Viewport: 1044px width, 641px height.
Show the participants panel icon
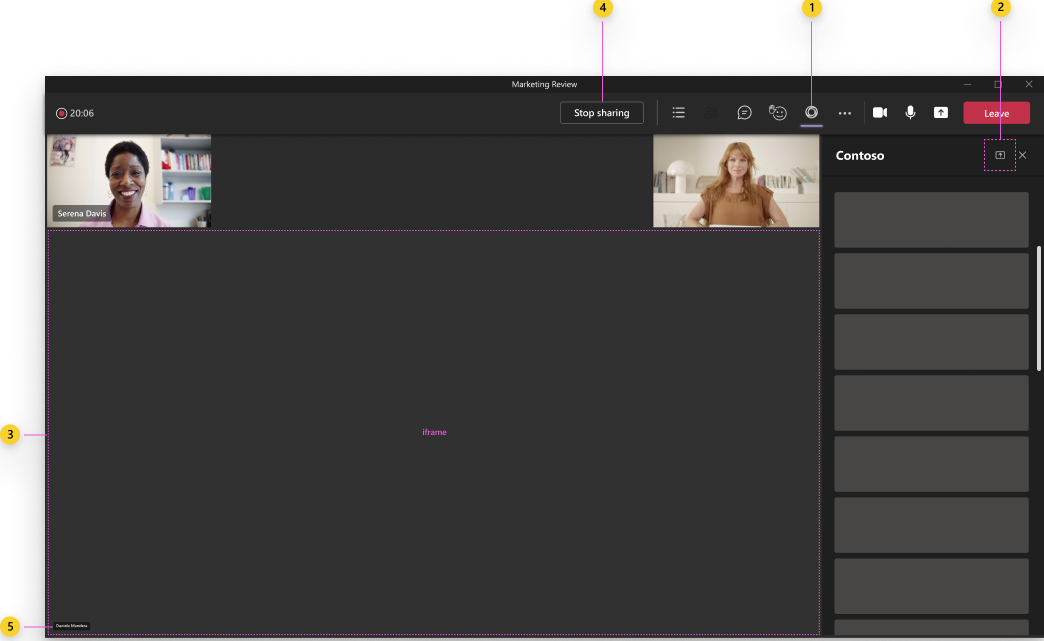[711, 112]
